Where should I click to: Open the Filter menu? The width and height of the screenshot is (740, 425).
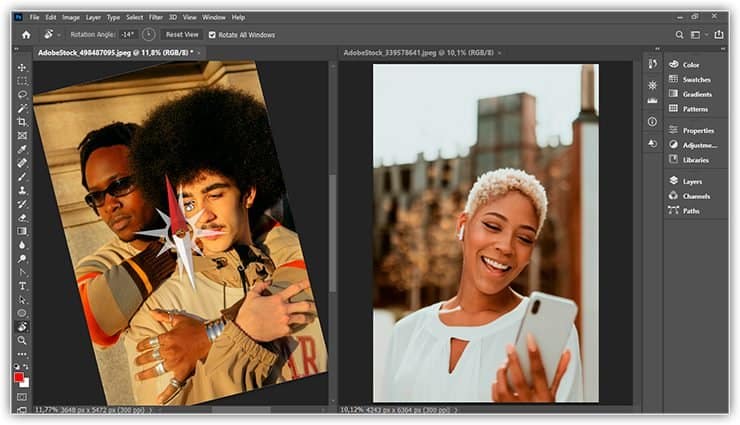click(155, 17)
